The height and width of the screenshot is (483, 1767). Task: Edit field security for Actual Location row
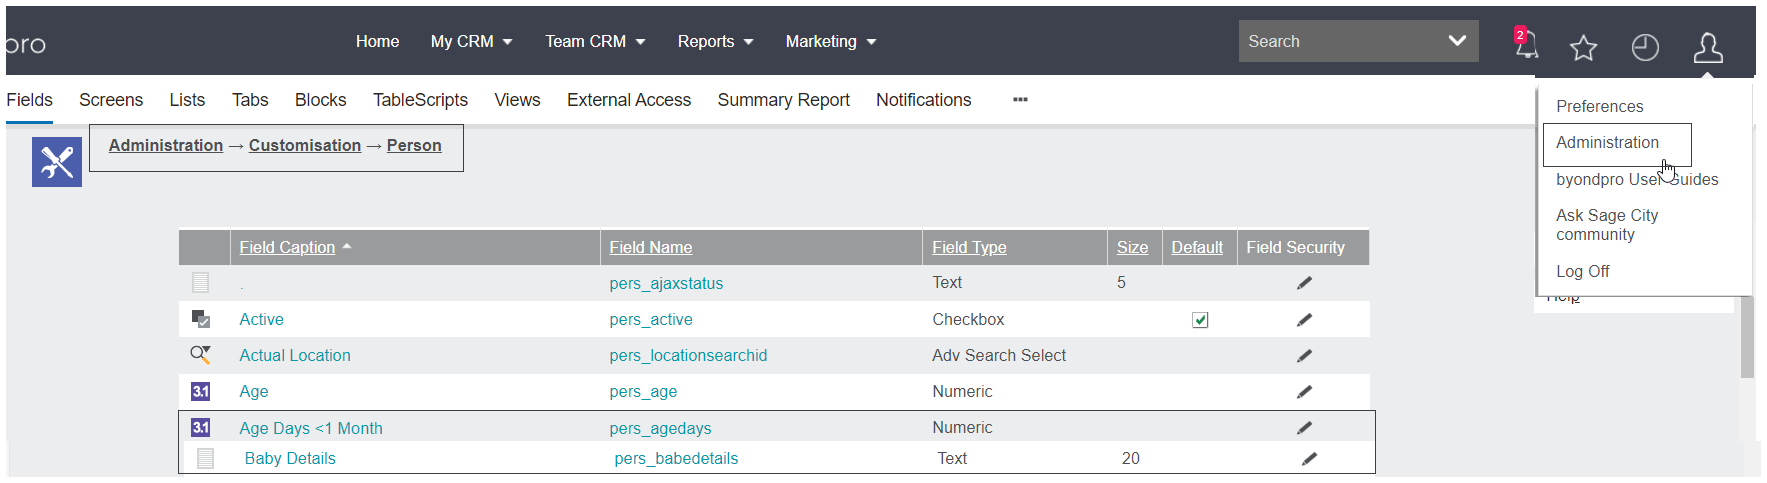click(1304, 356)
